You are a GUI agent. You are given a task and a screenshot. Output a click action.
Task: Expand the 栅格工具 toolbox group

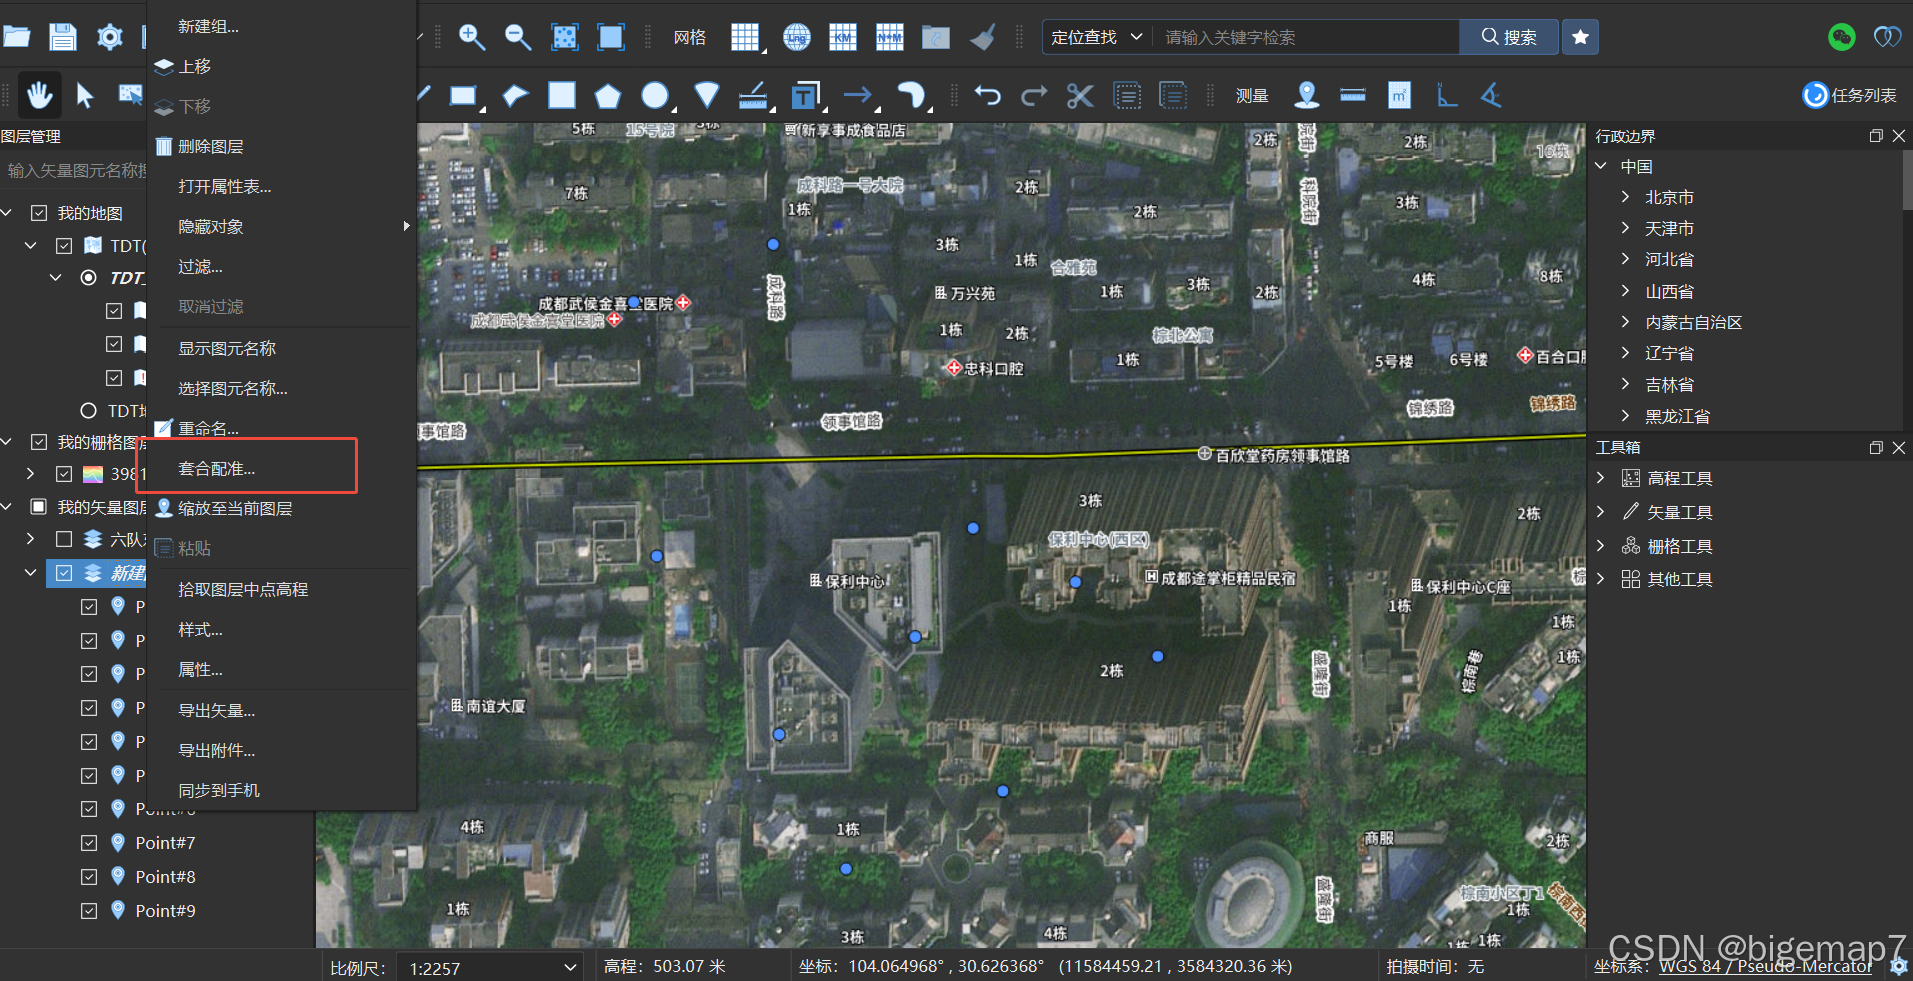pos(1601,546)
